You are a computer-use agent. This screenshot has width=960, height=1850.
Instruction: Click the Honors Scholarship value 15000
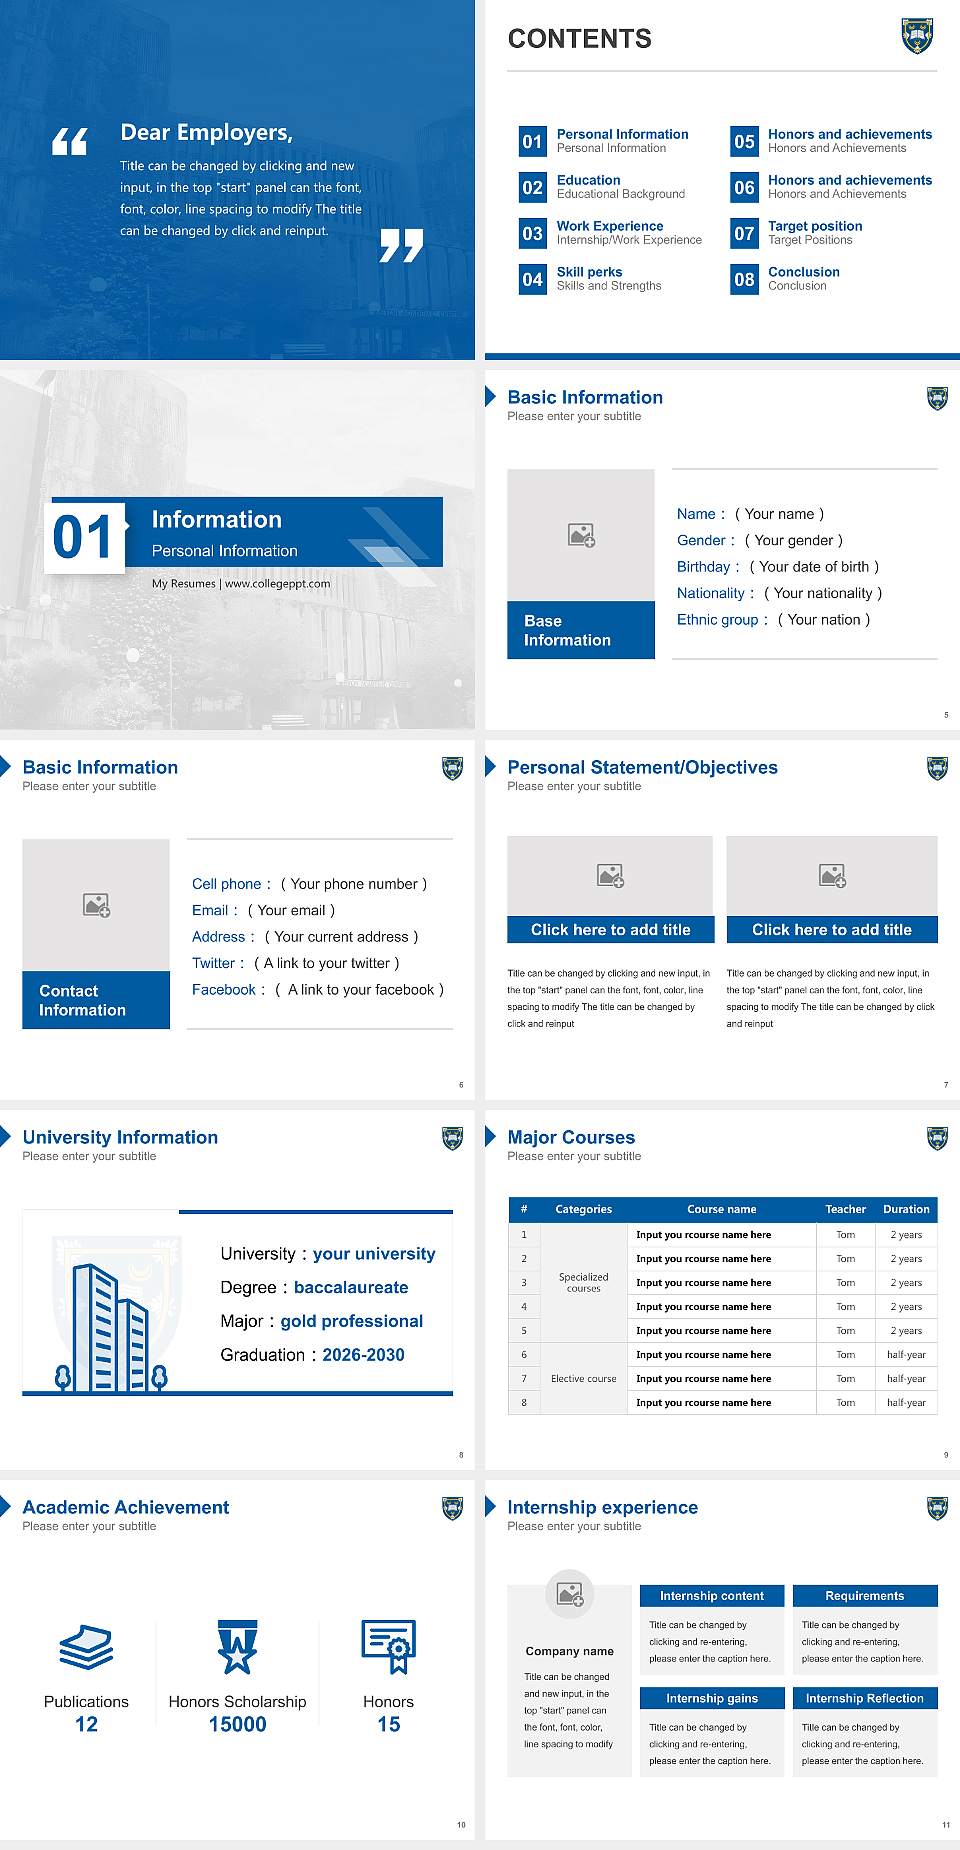pos(238,1724)
